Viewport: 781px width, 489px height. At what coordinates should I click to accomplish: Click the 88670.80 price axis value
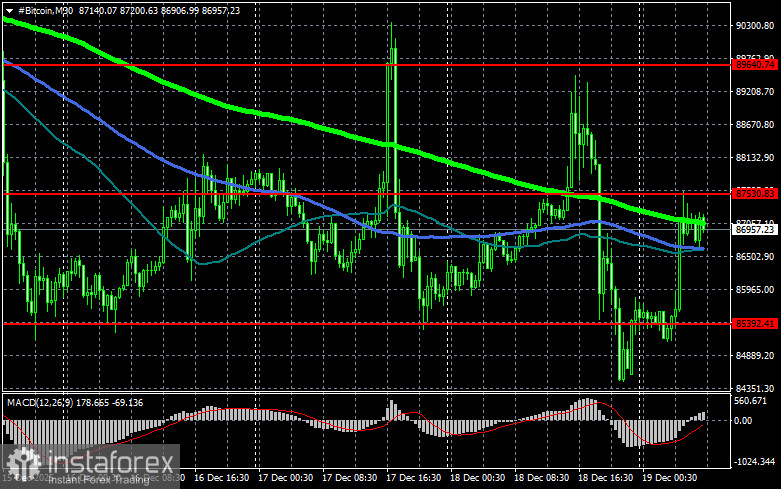click(x=755, y=124)
